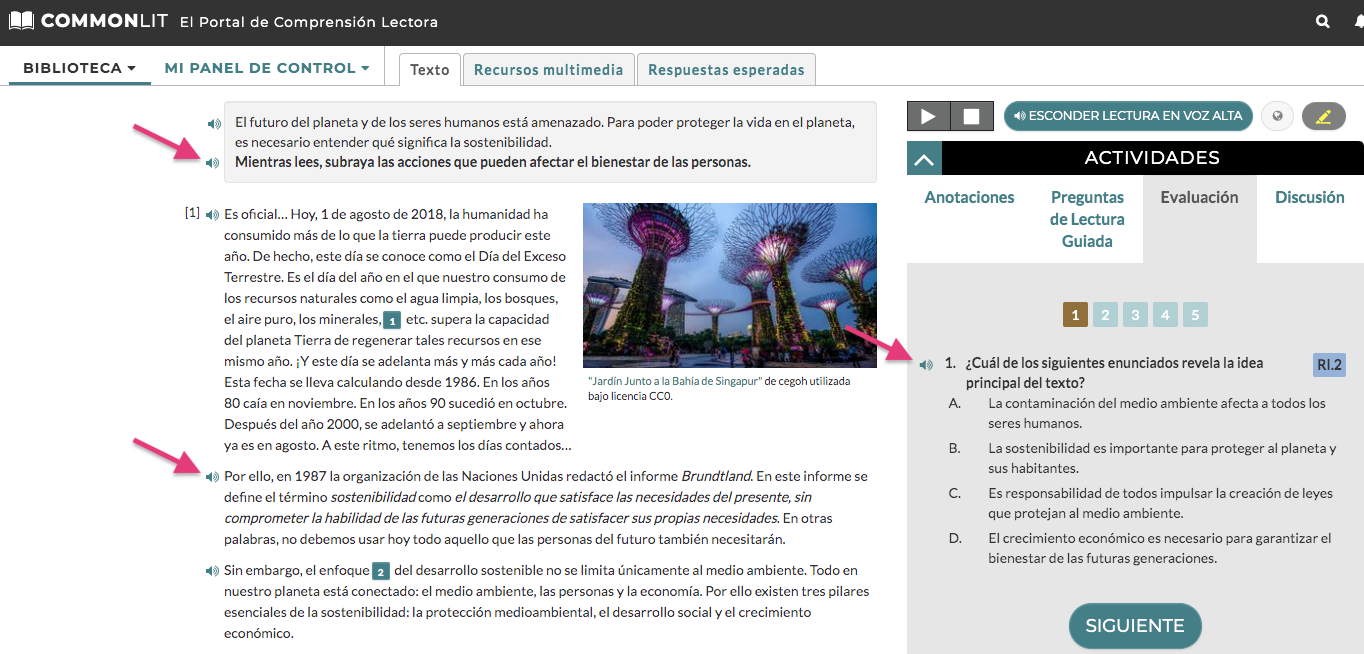This screenshot has width=1364, height=654.
Task: Click 'El Portal de Comprensión Lectora' title
Action: click(309, 21)
